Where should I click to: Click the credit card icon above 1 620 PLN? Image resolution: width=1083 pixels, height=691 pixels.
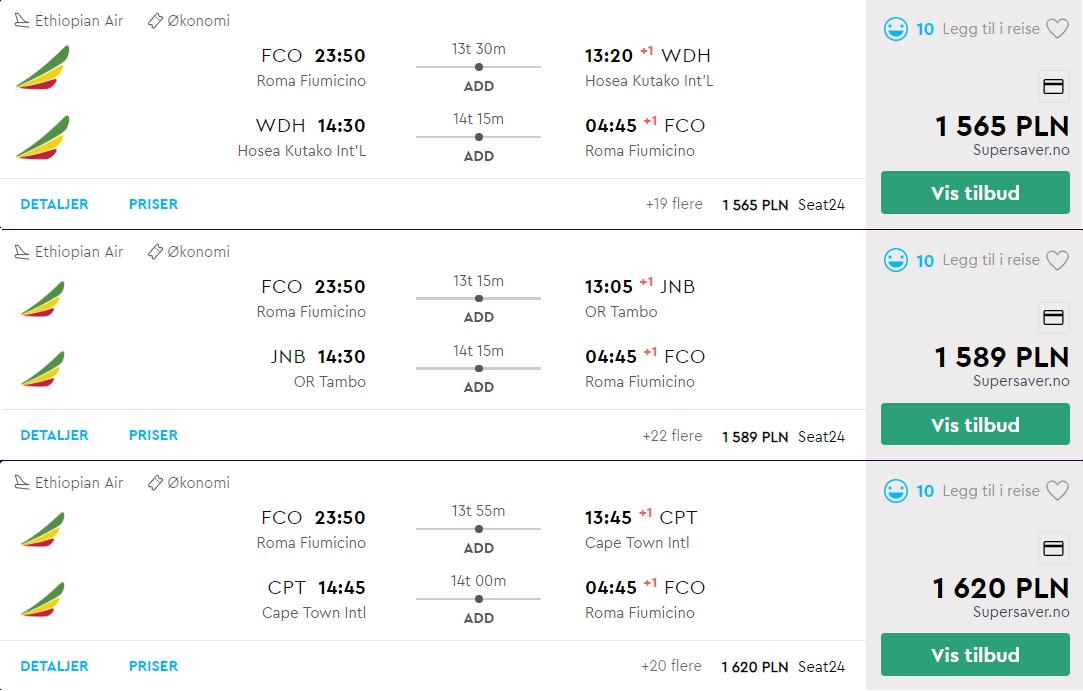pyautogui.click(x=1053, y=549)
